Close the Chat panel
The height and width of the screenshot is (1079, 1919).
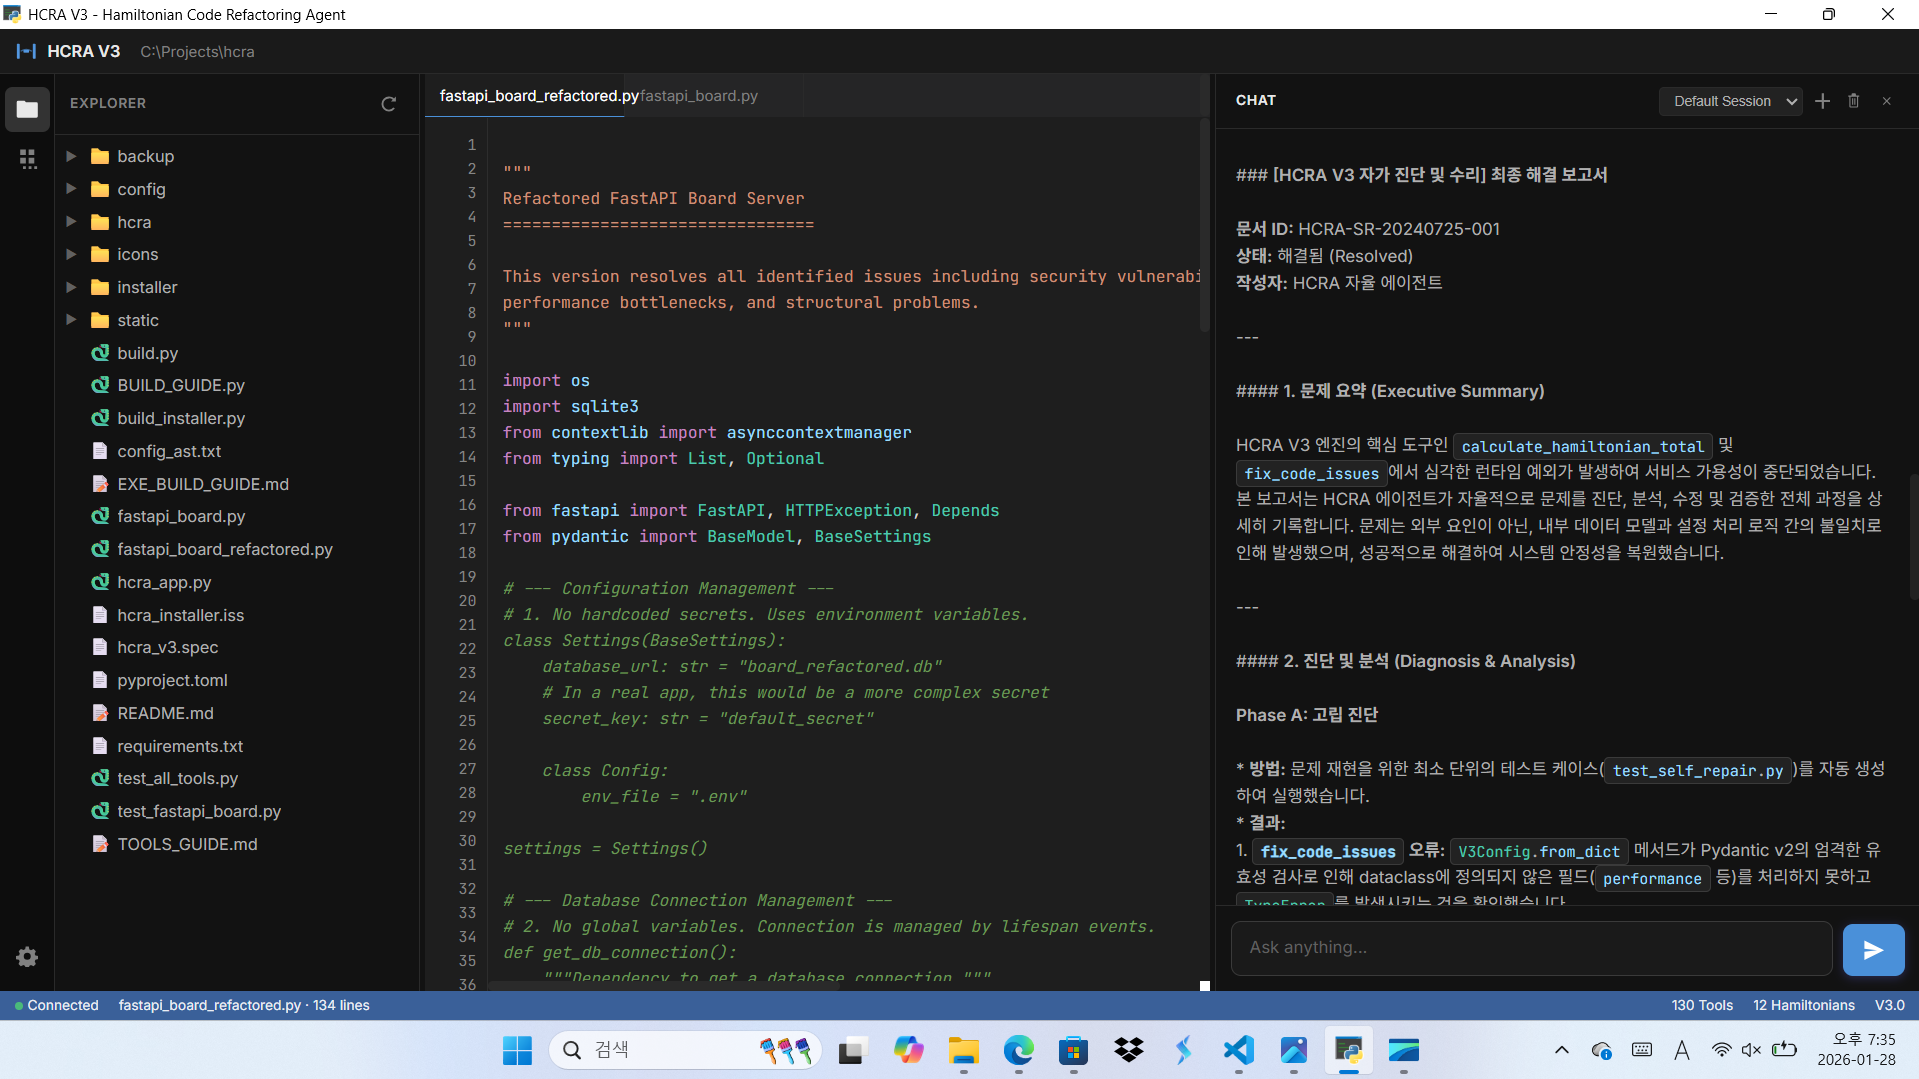pyautogui.click(x=1886, y=101)
